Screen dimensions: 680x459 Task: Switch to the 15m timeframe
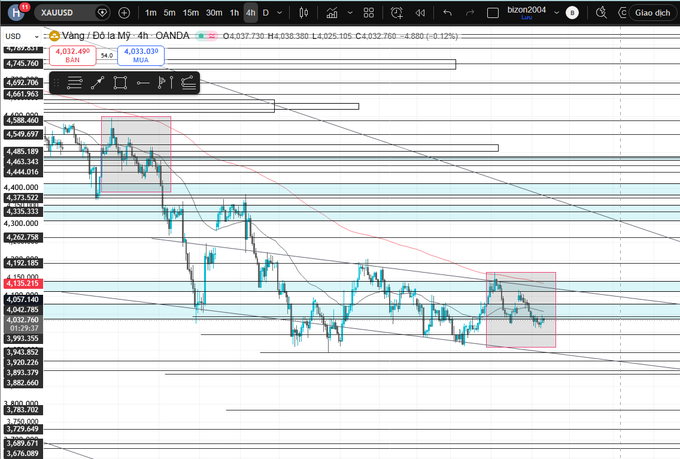point(191,13)
